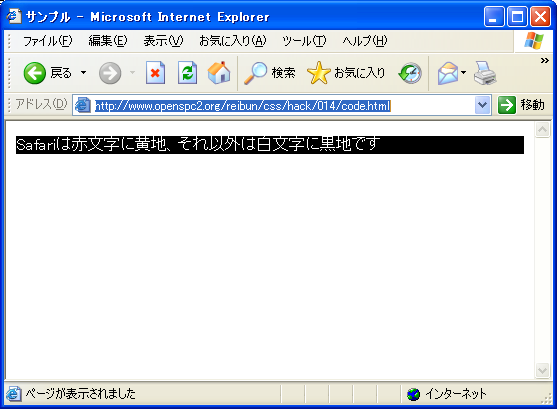Expand the address bar dropdown list
This screenshot has height=409, width=557.
click(482, 105)
